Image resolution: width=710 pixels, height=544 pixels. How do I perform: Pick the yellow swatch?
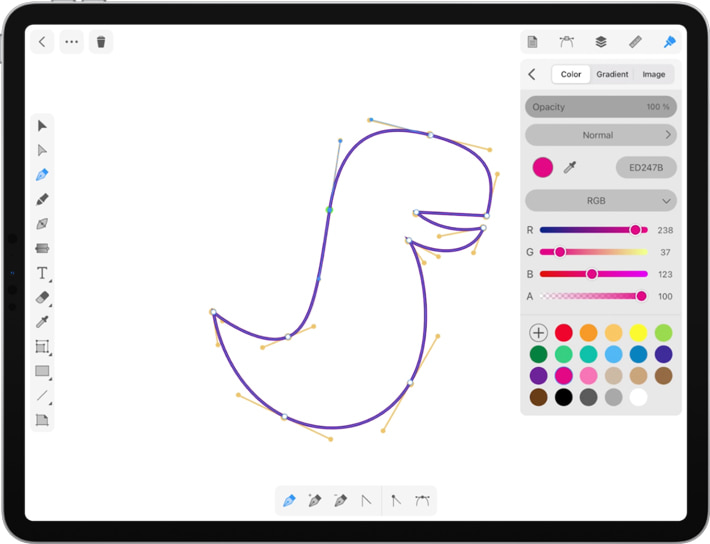coord(638,333)
